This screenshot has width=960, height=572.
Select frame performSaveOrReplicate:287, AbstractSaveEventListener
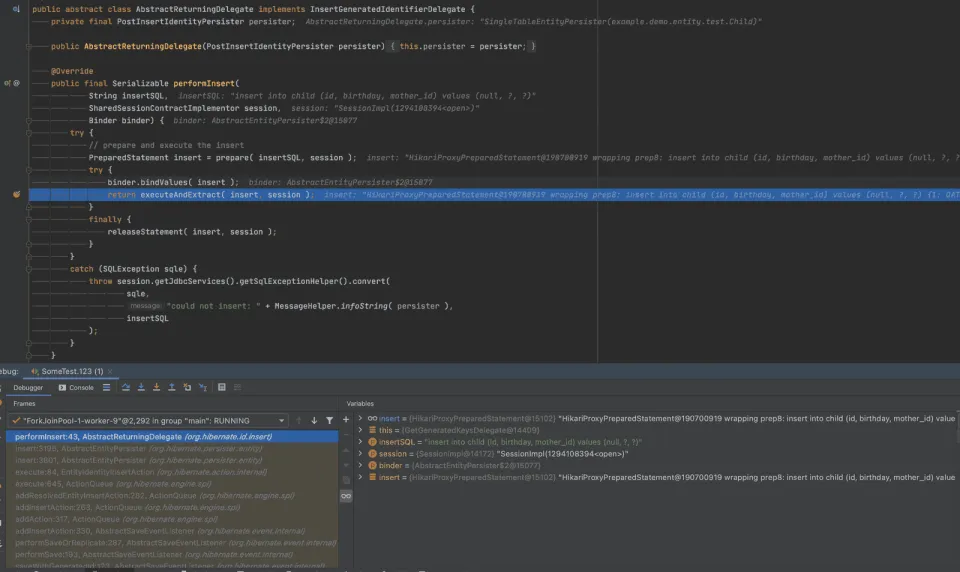point(172,543)
